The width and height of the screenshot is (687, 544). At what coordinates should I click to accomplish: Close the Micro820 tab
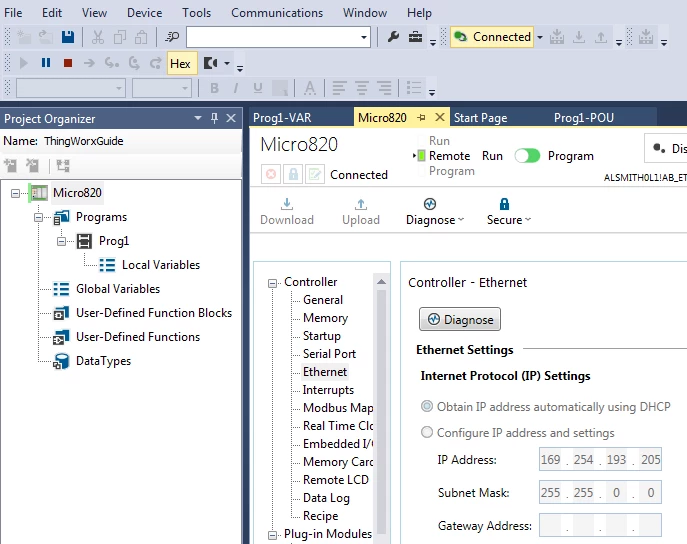pyautogui.click(x=440, y=117)
